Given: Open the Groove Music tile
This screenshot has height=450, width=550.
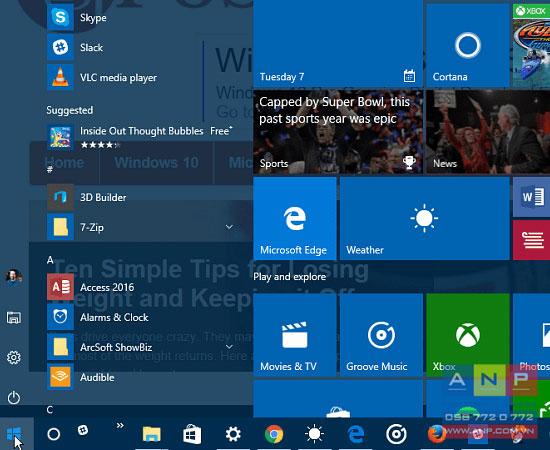Looking at the screenshot, I should pyautogui.click(x=381, y=335).
